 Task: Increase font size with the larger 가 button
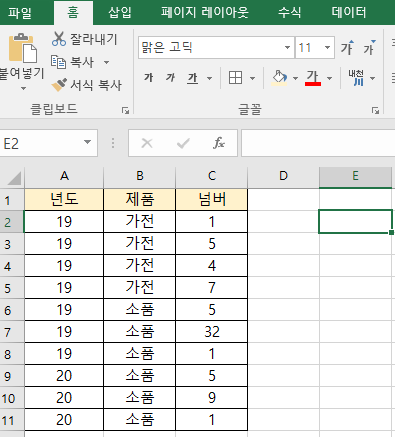tap(347, 48)
